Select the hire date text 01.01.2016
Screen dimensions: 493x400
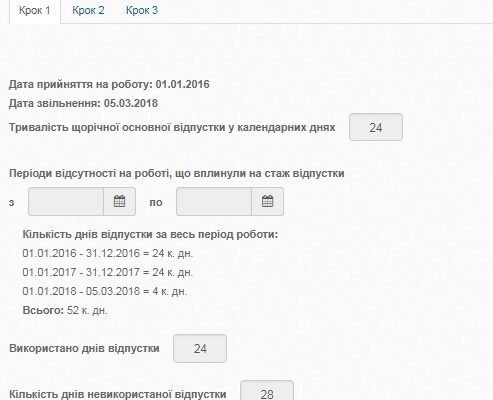pyautogui.click(x=183, y=84)
